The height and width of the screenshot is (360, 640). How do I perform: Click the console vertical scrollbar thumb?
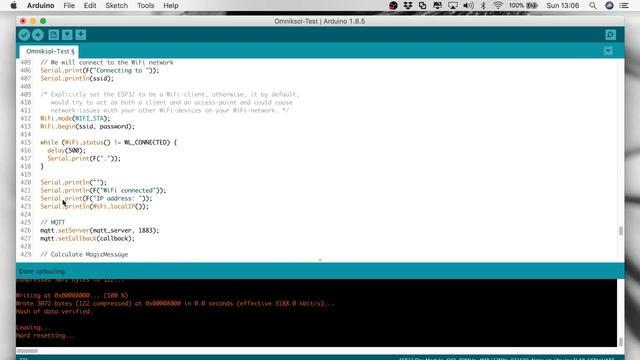(621, 341)
